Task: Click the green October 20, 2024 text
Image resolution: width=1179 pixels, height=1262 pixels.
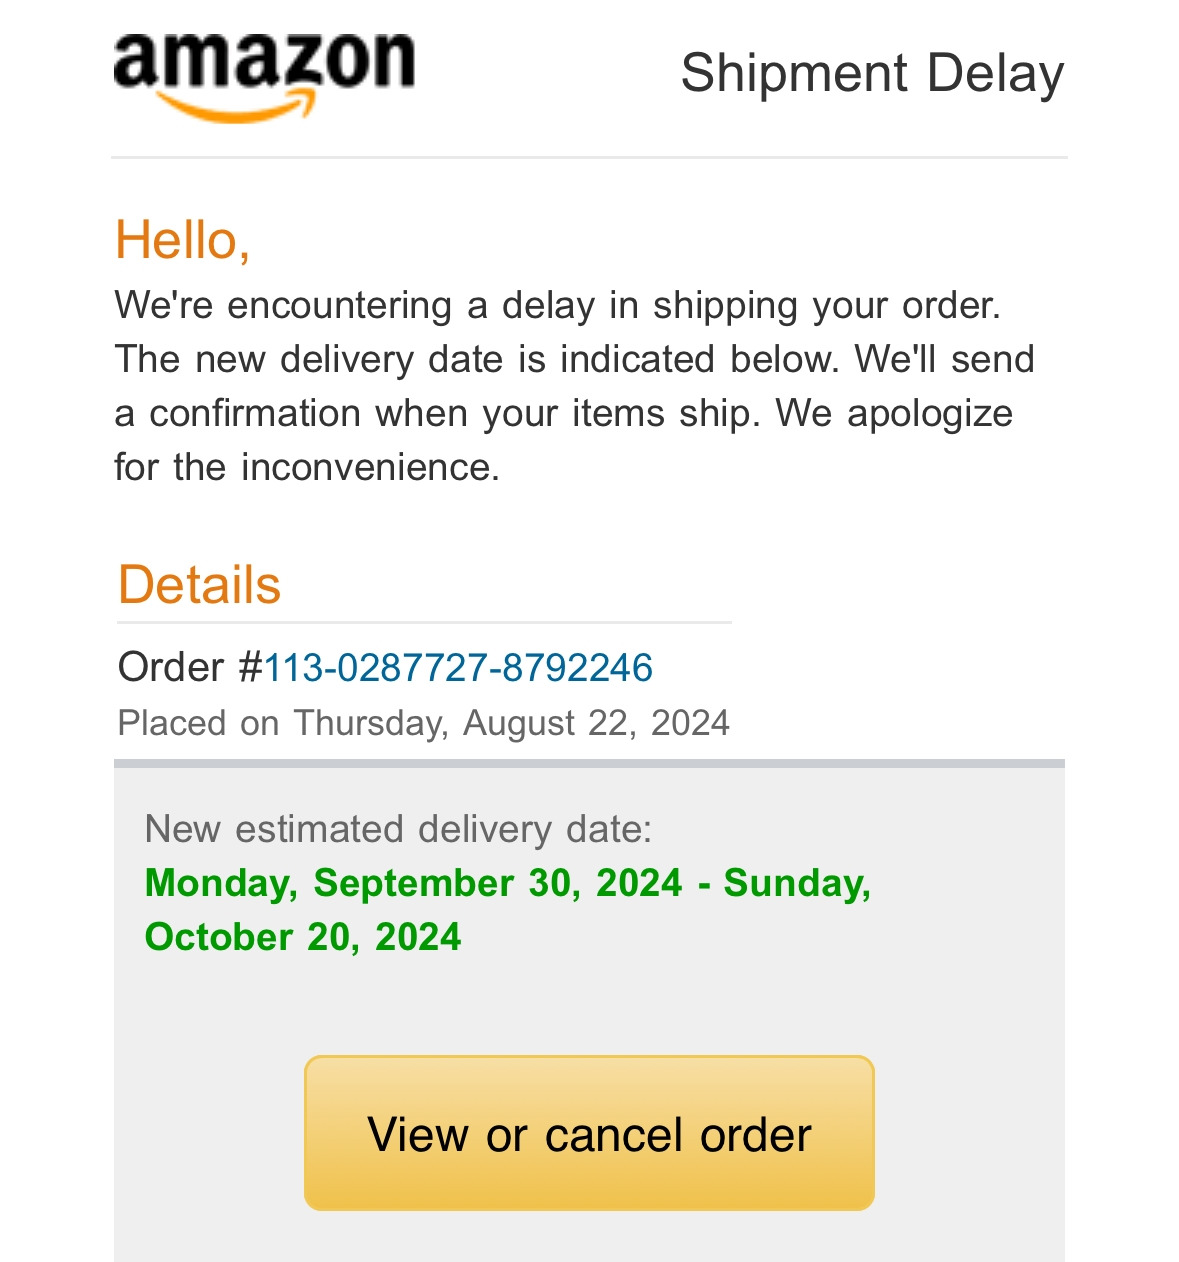Action: (x=303, y=937)
